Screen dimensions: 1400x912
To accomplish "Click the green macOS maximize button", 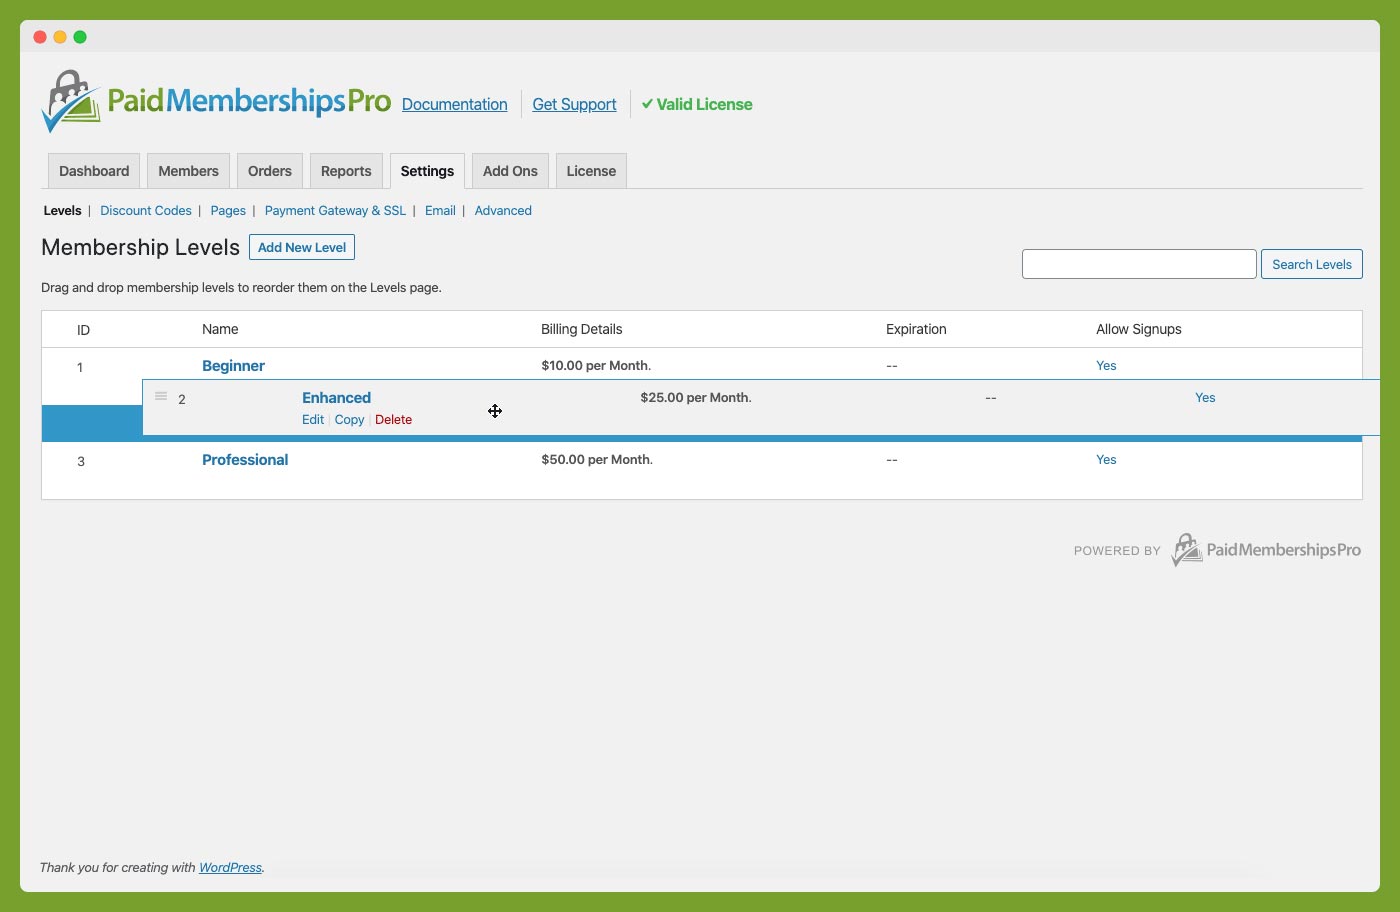I will (x=80, y=37).
